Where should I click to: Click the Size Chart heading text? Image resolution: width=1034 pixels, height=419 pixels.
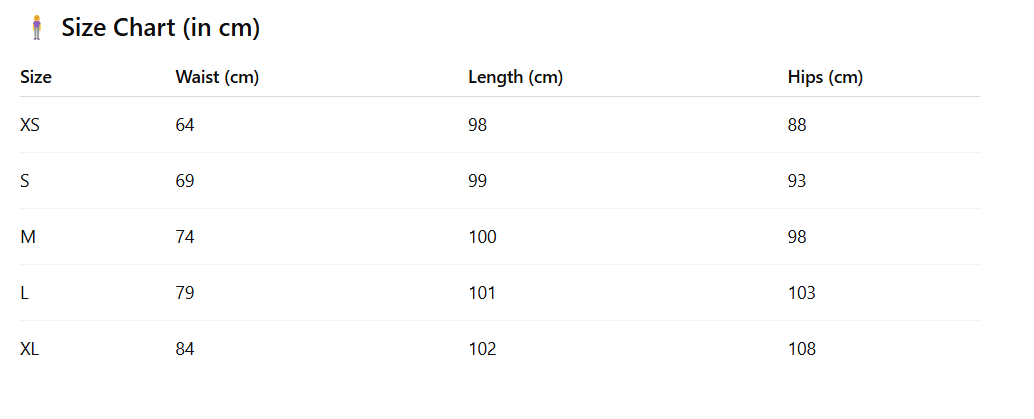coord(161,28)
